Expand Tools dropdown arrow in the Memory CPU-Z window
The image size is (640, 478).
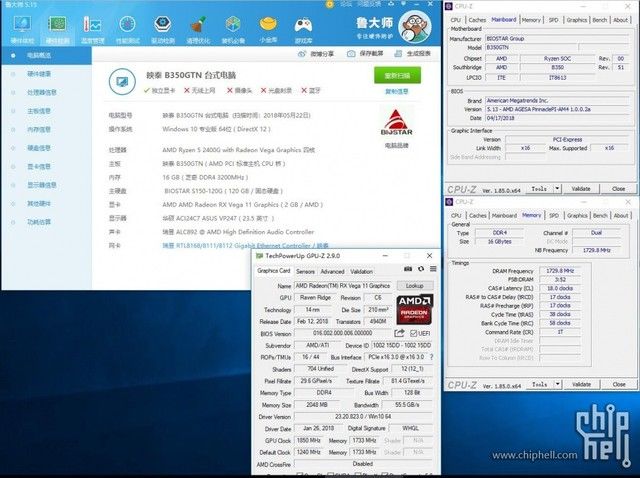(x=558, y=384)
